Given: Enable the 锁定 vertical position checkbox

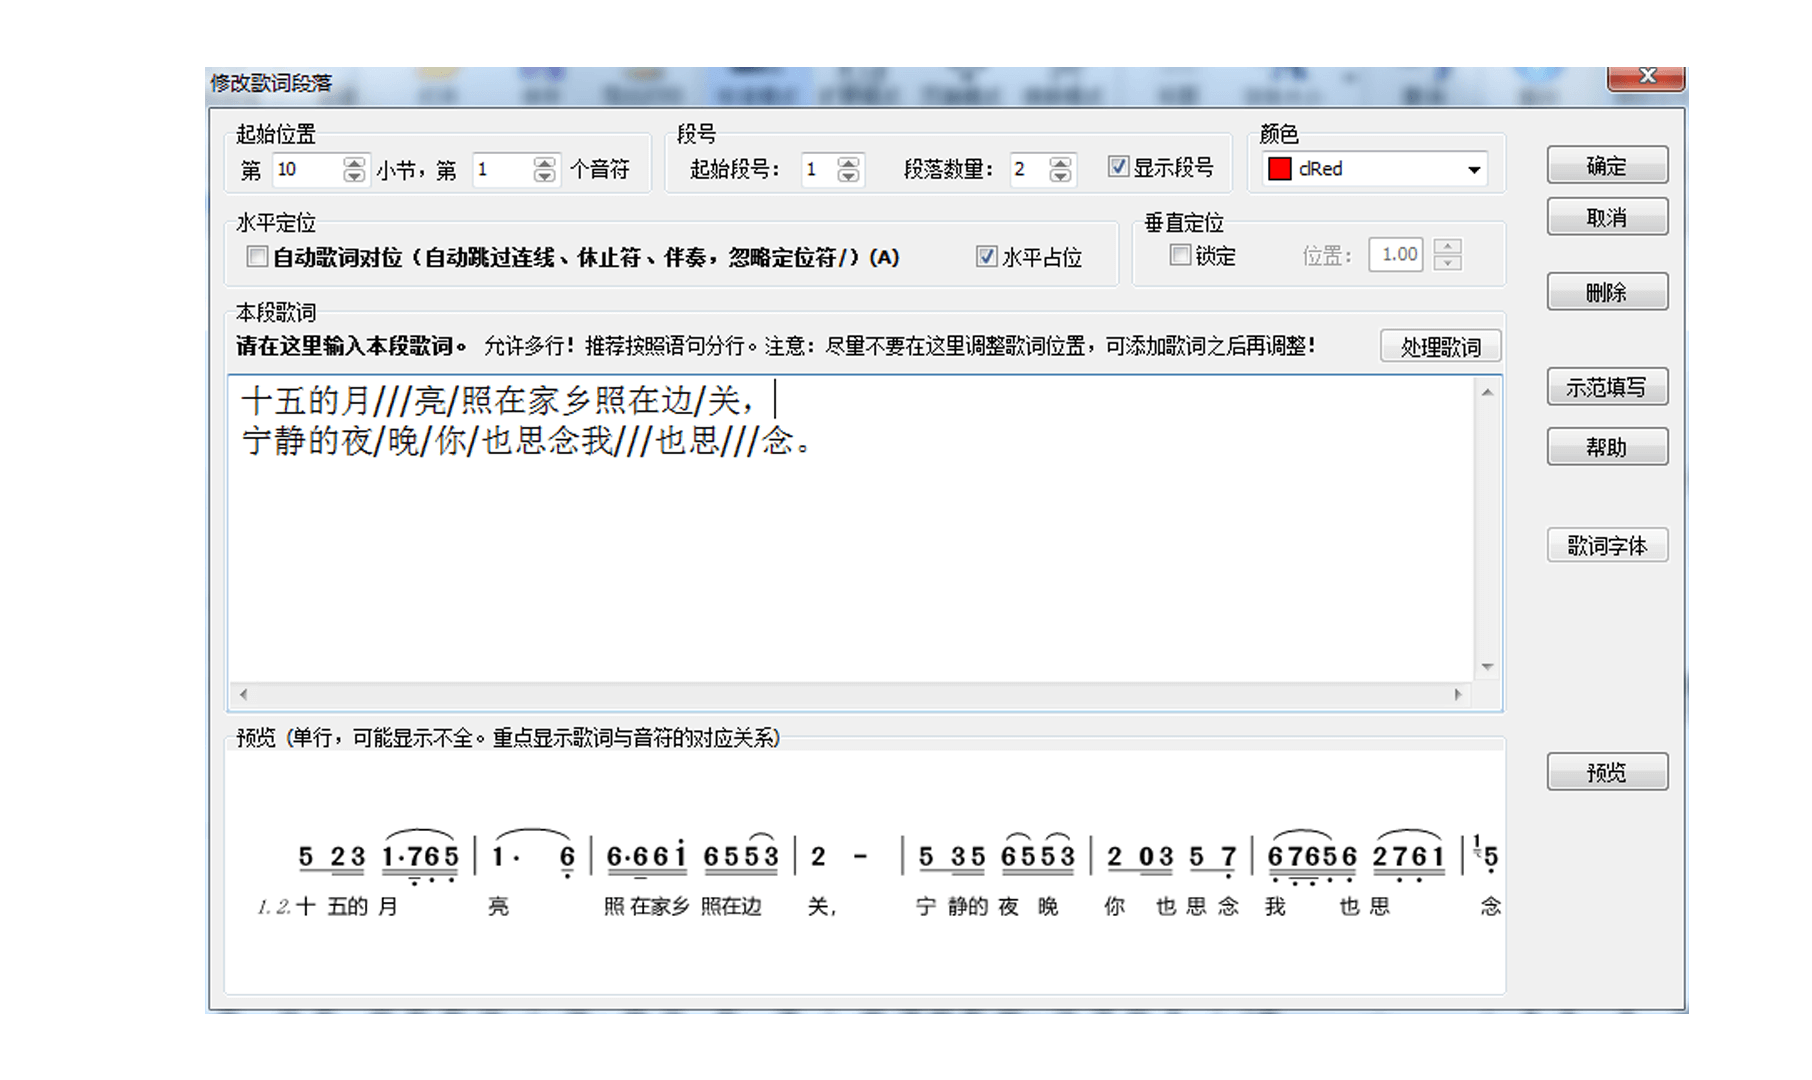Looking at the screenshot, I should click(x=1180, y=256).
